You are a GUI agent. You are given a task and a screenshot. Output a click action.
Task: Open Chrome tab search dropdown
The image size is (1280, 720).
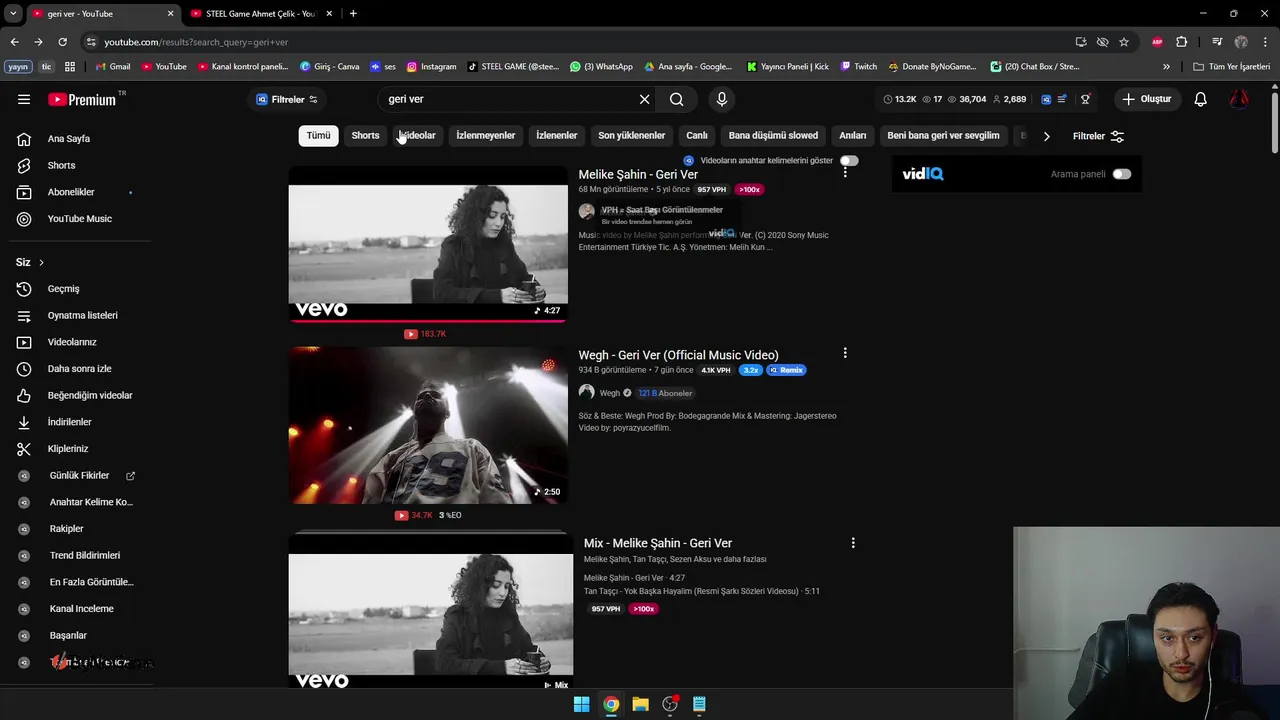point(13,14)
